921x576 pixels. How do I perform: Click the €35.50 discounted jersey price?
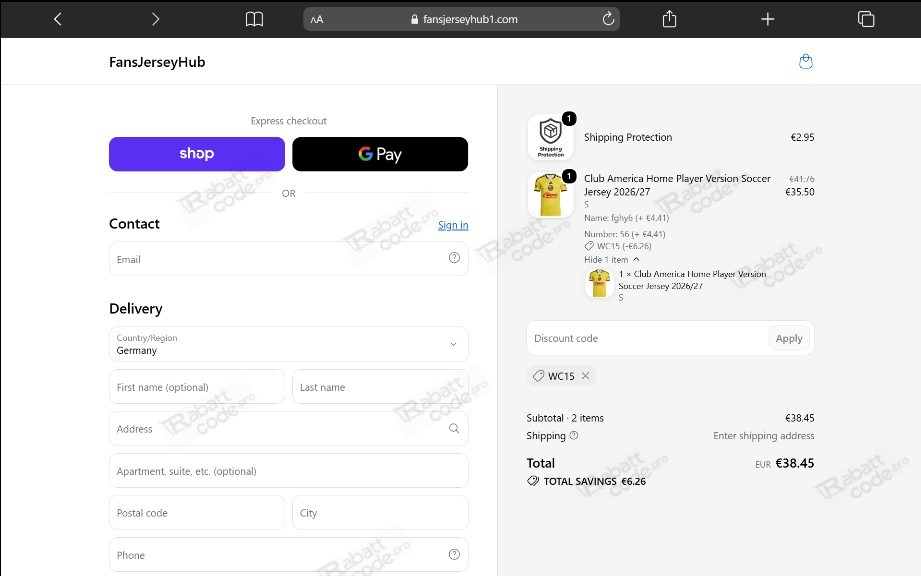(799, 191)
